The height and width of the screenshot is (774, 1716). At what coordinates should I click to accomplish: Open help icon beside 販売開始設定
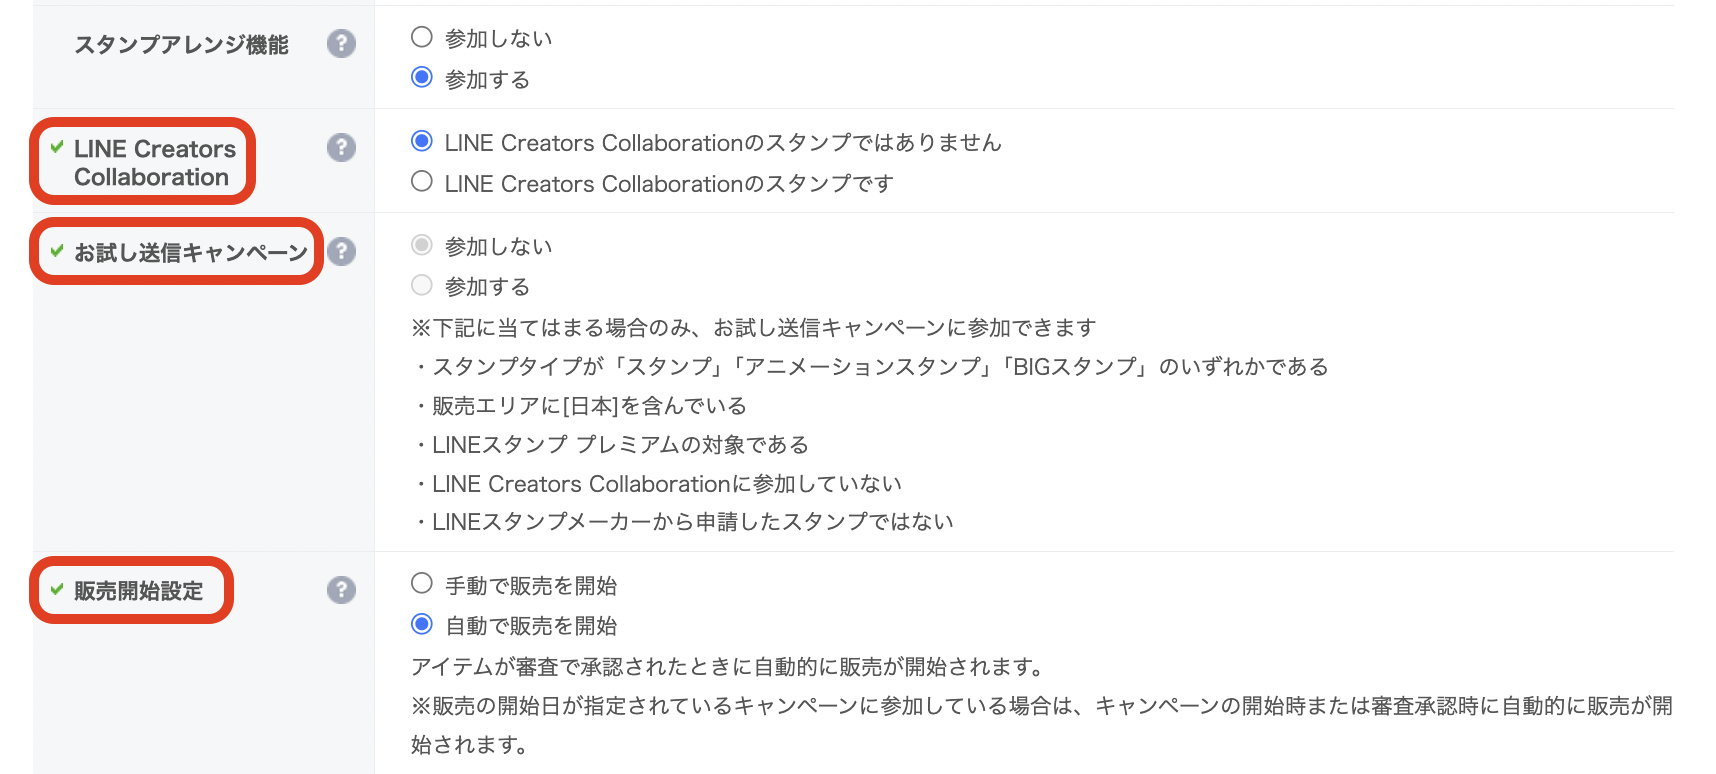[x=341, y=590]
